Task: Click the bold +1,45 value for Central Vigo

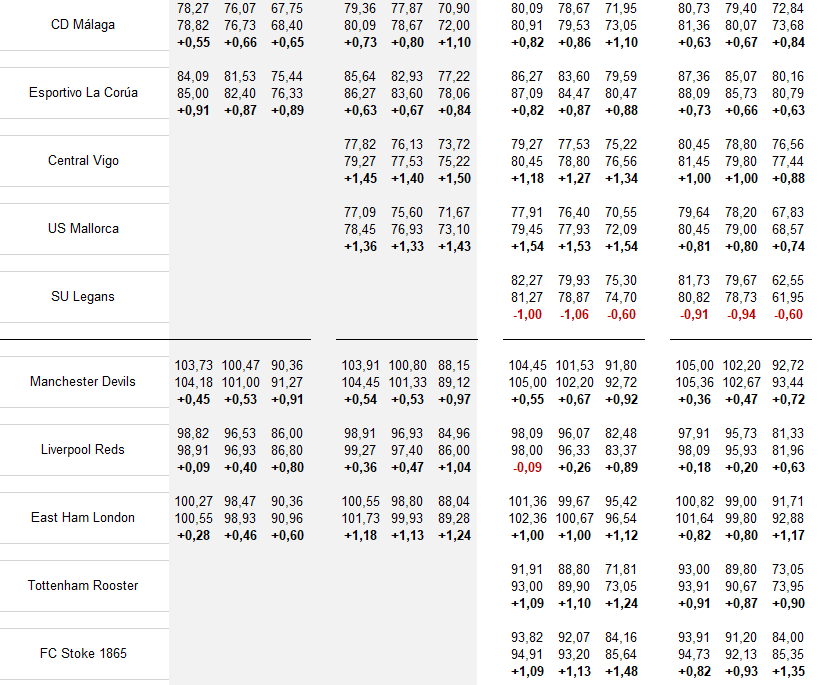Action: coord(360,179)
